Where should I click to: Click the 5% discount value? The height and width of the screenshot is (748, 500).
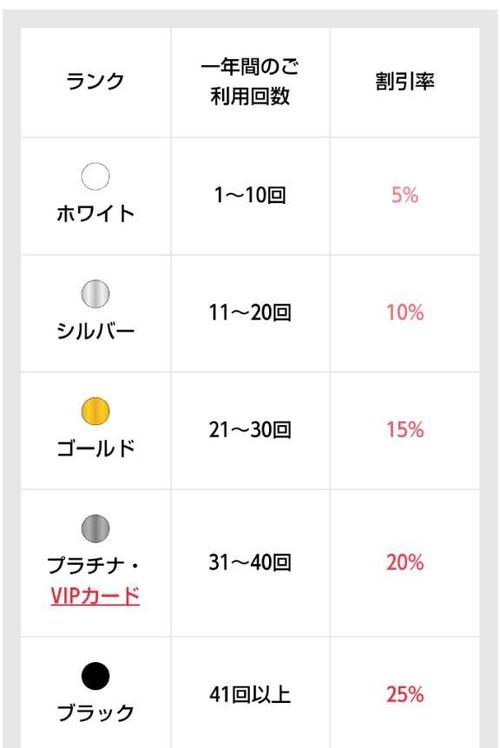click(405, 195)
